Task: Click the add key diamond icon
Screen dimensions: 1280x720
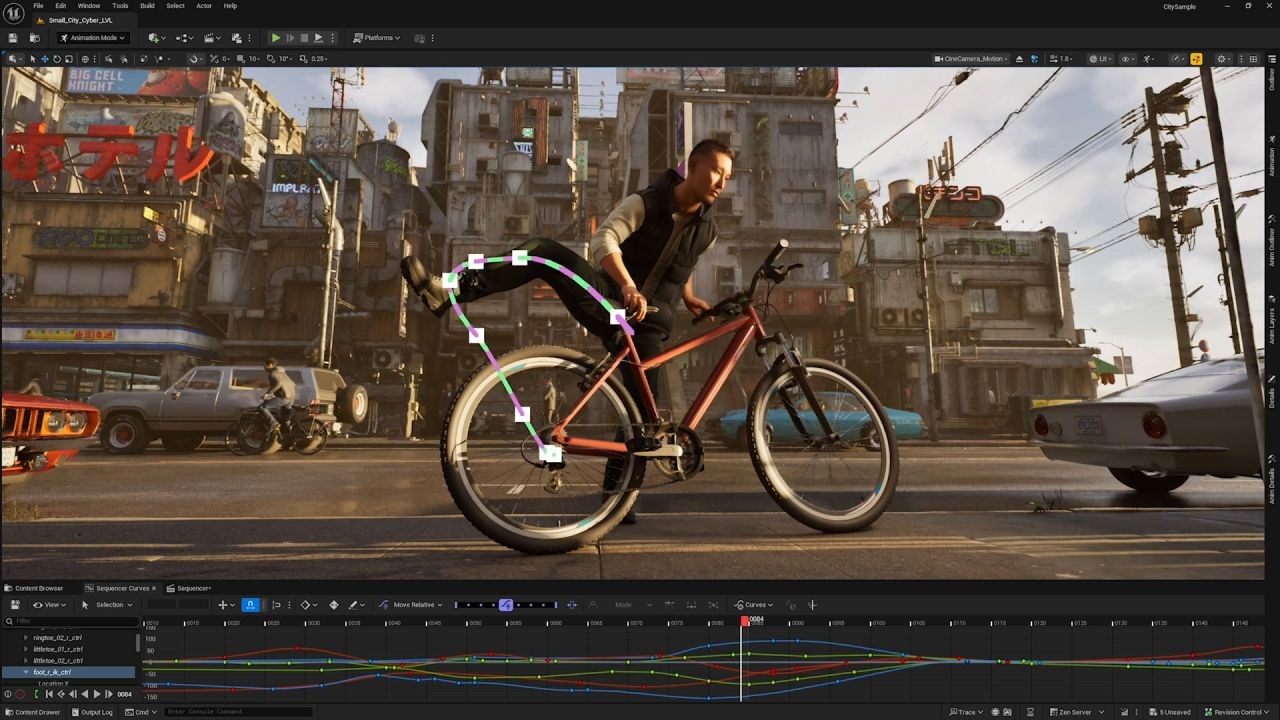Action: [x=334, y=605]
